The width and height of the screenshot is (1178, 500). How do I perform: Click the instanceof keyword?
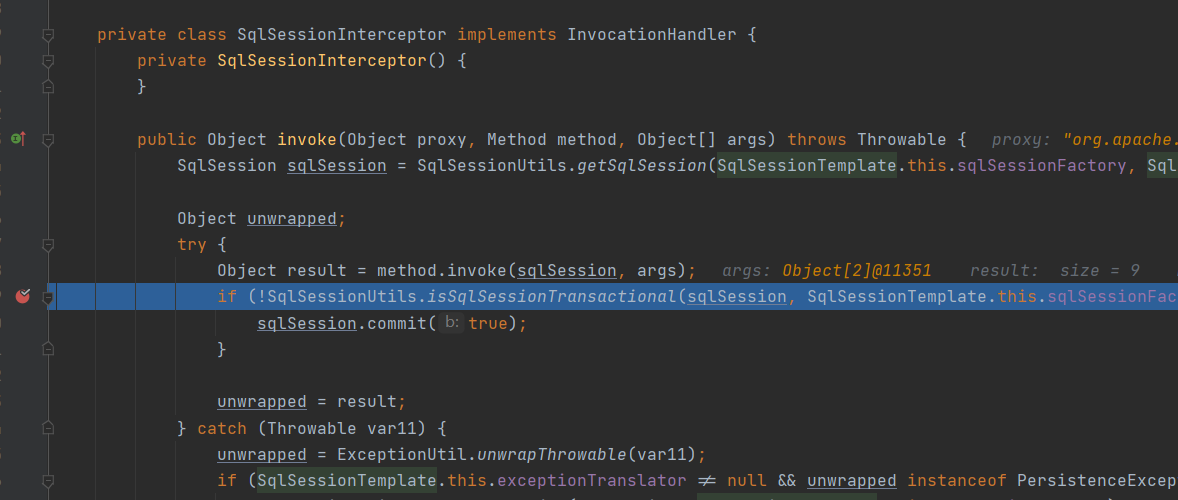(956, 480)
